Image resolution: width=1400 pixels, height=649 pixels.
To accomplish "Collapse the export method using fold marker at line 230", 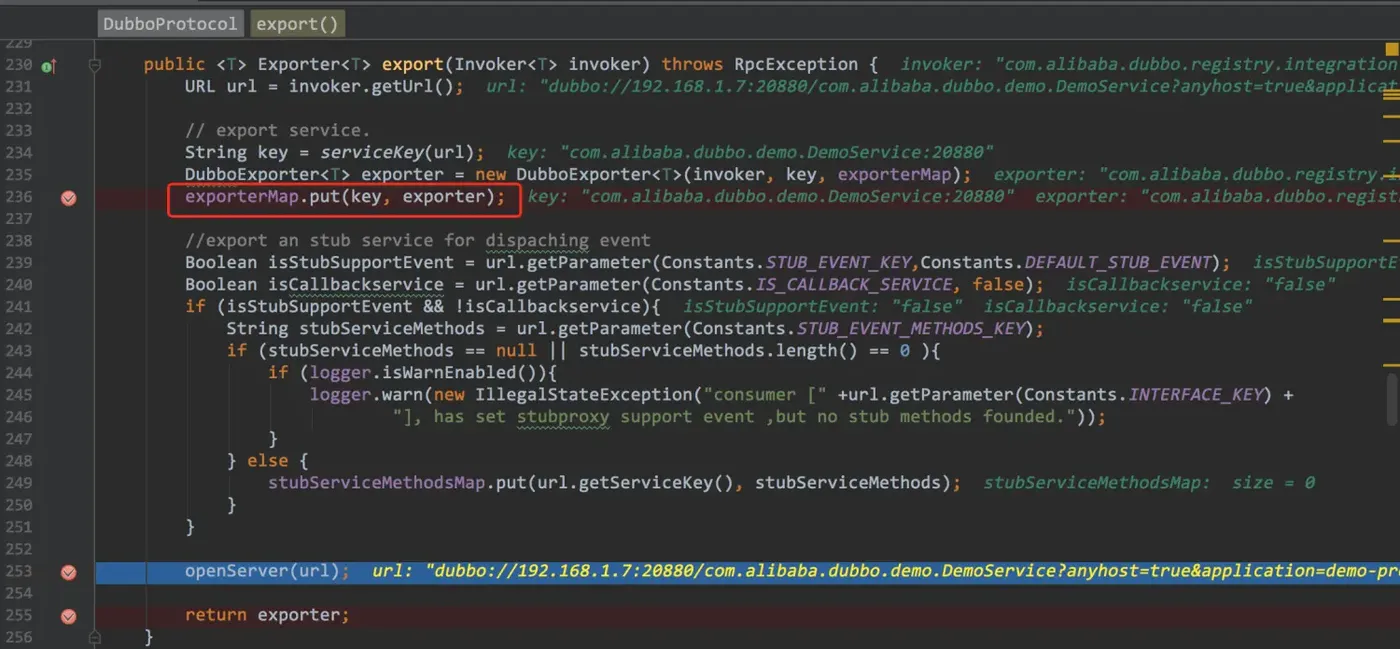I will 95,66.
